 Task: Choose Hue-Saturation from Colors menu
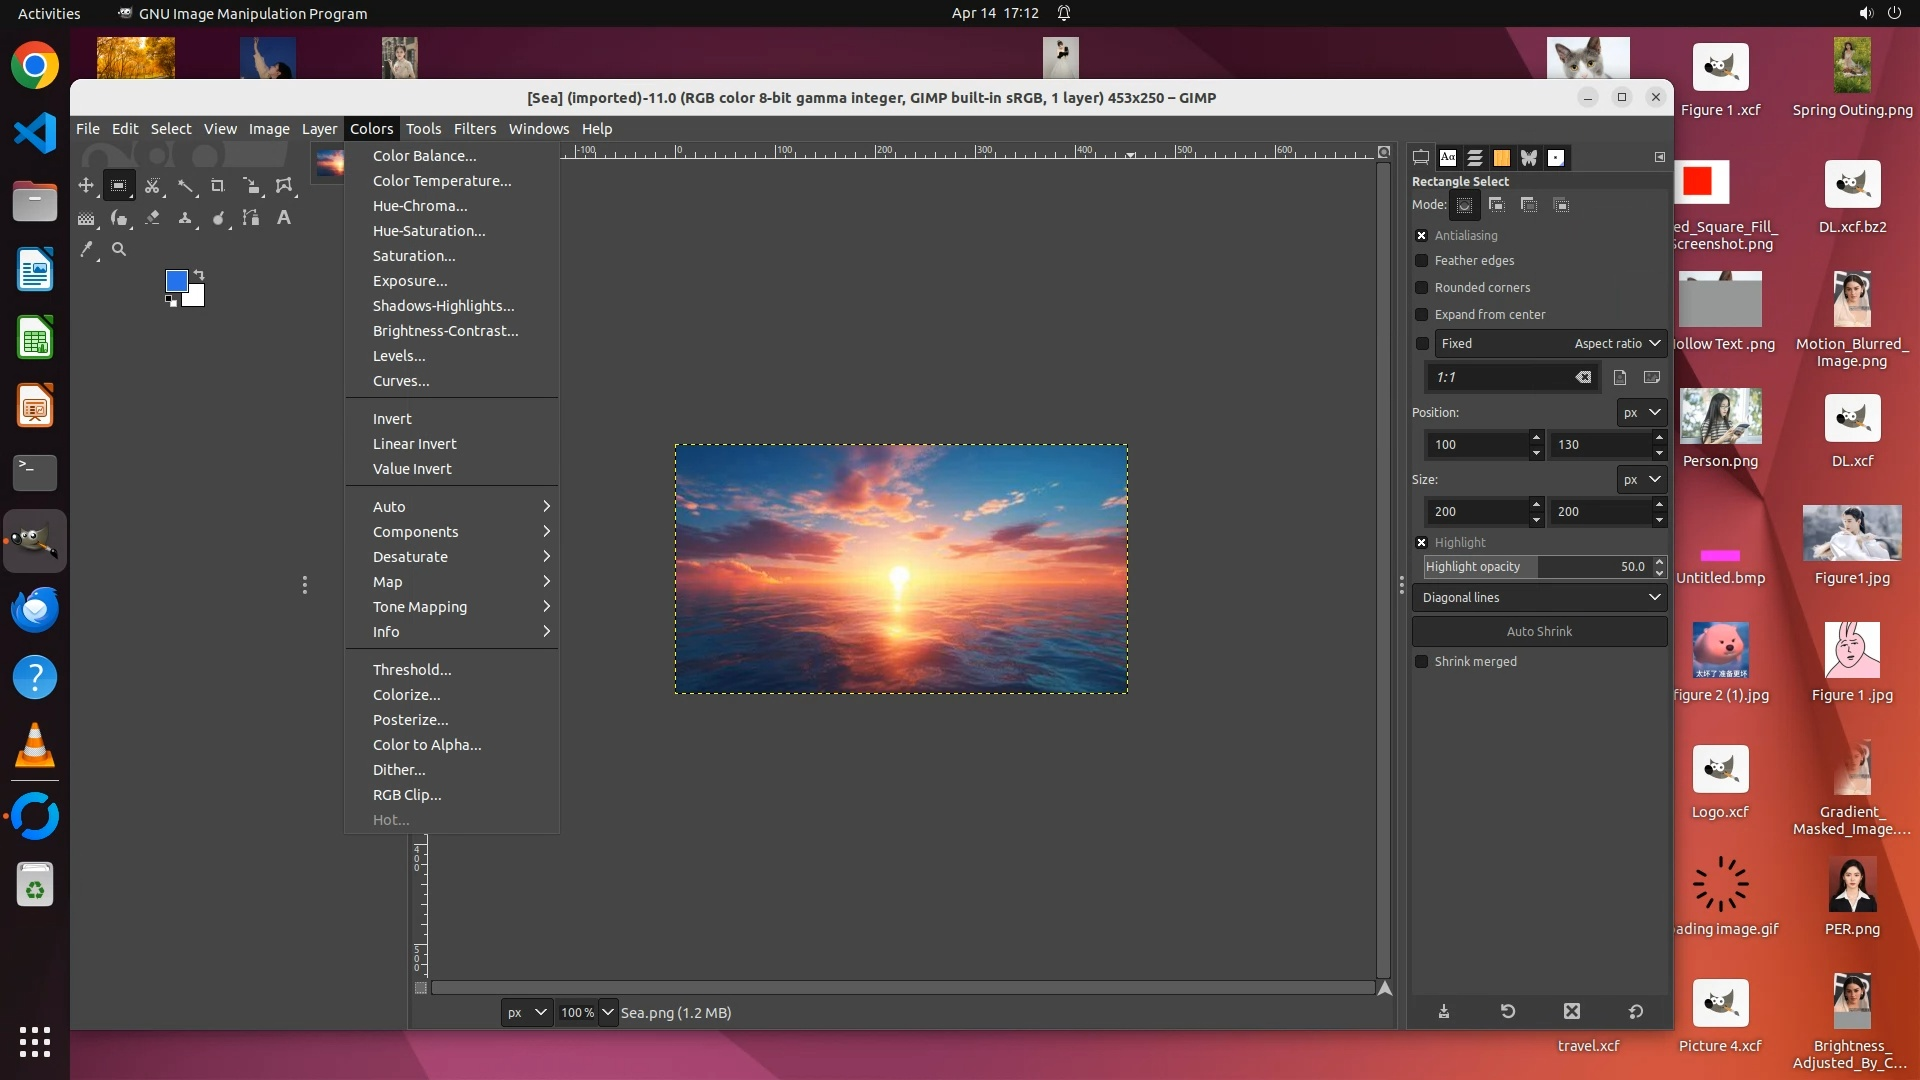[x=429, y=231]
